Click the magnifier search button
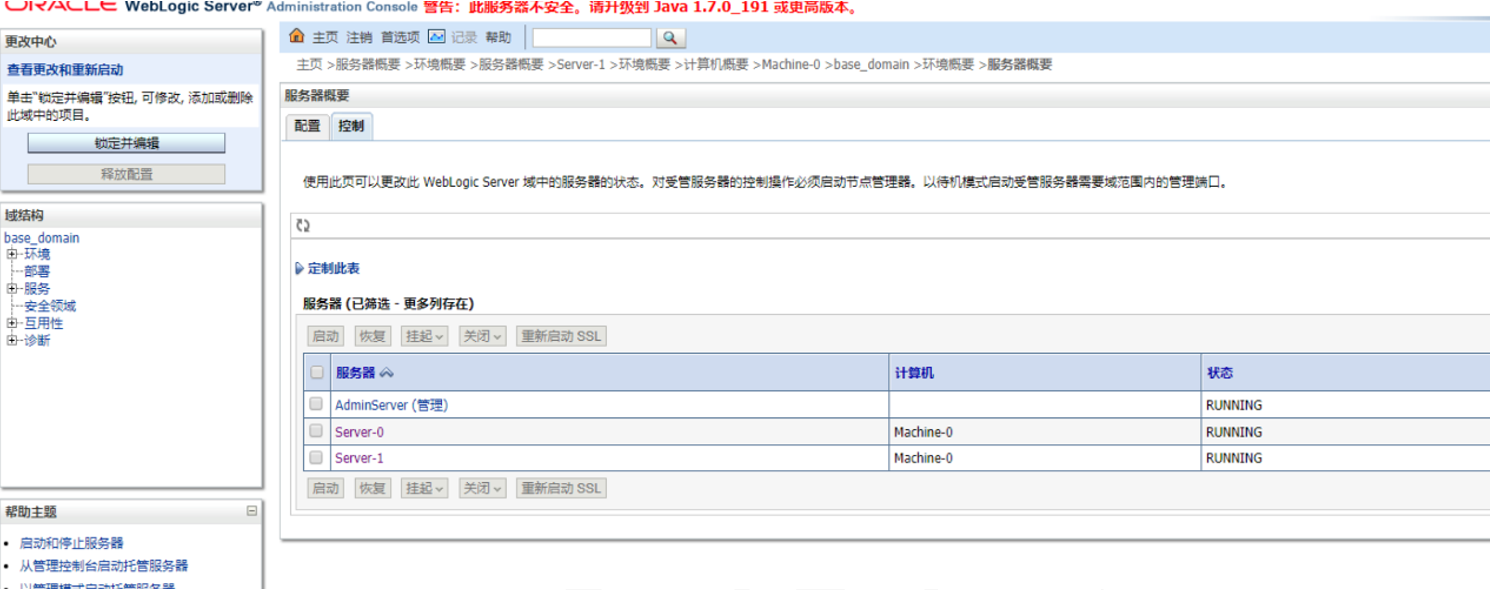 669,38
